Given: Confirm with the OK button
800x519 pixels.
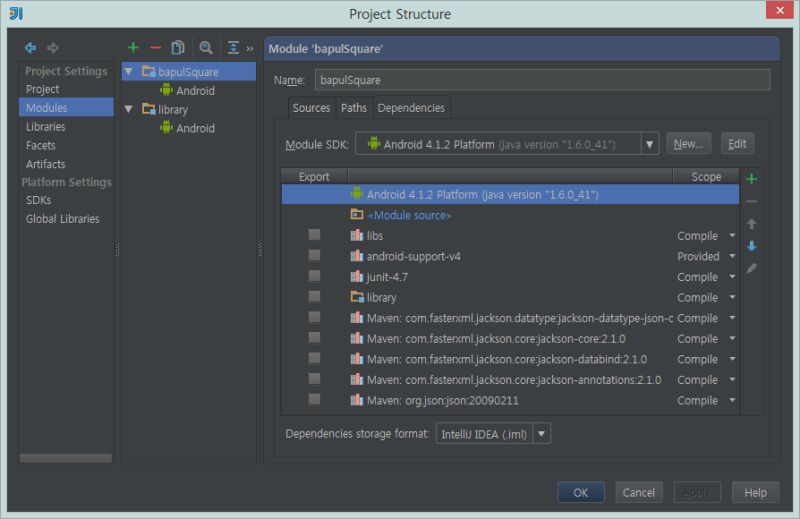Looking at the screenshot, I should point(581,492).
